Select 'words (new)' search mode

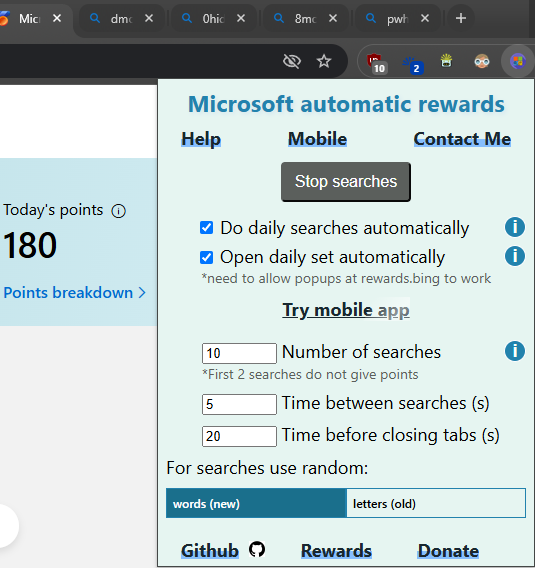point(256,503)
